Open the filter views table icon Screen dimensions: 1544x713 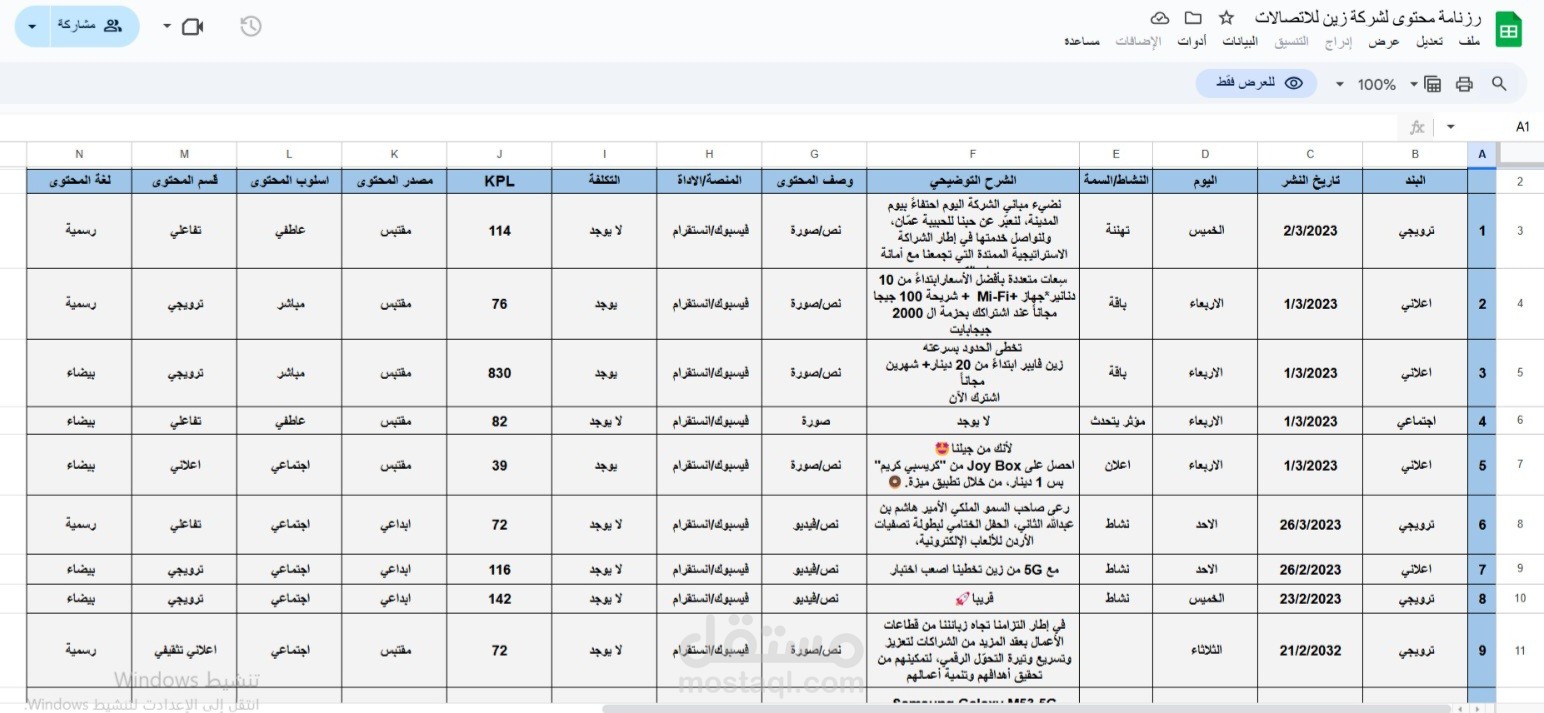tap(1432, 84)
